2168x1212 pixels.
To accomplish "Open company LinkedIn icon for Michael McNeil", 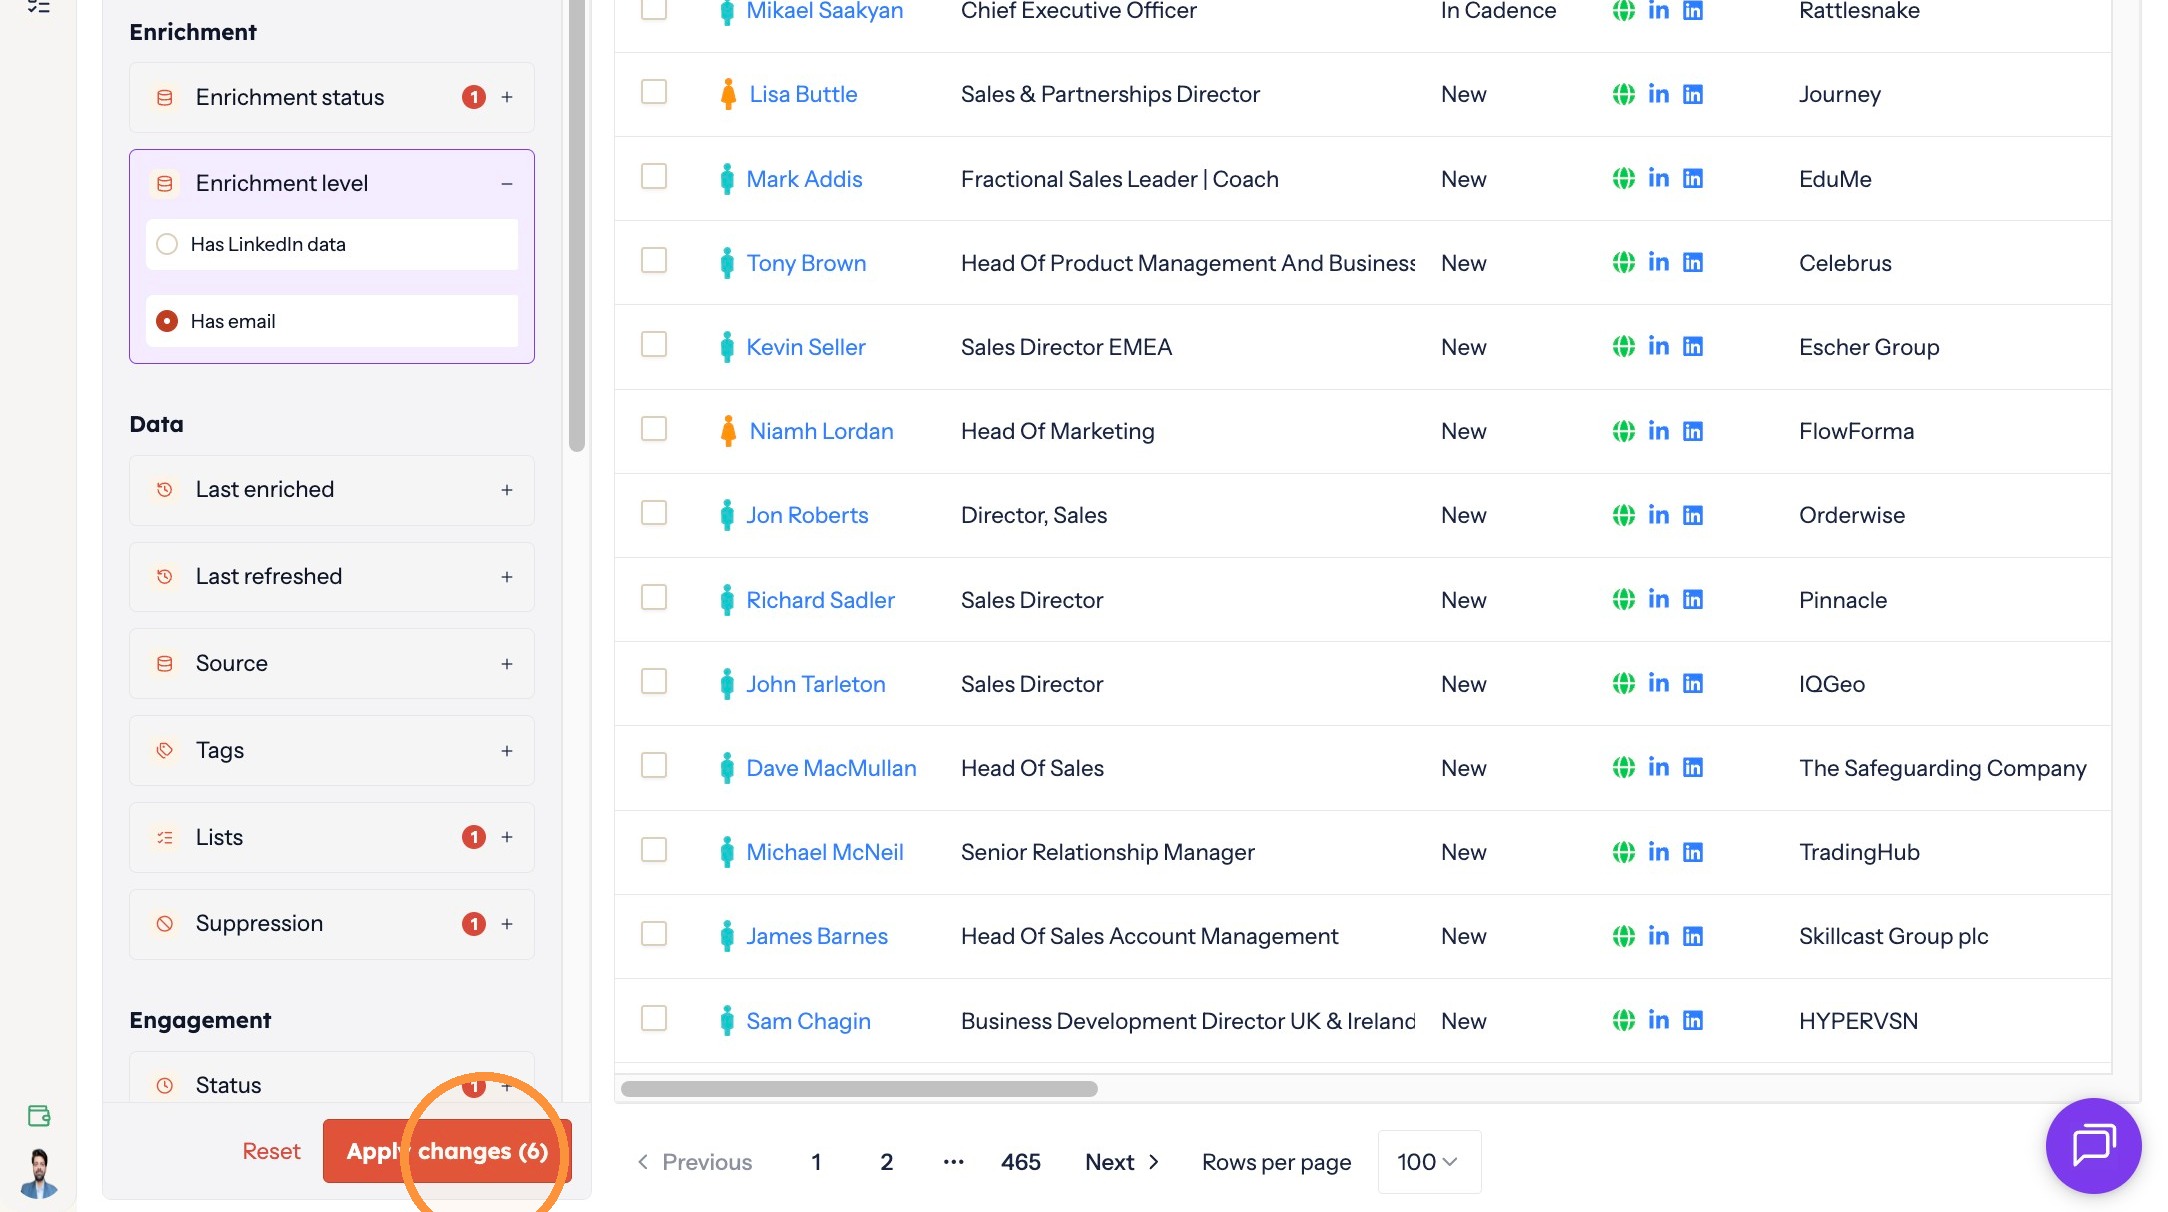I will coord(1692,852).
